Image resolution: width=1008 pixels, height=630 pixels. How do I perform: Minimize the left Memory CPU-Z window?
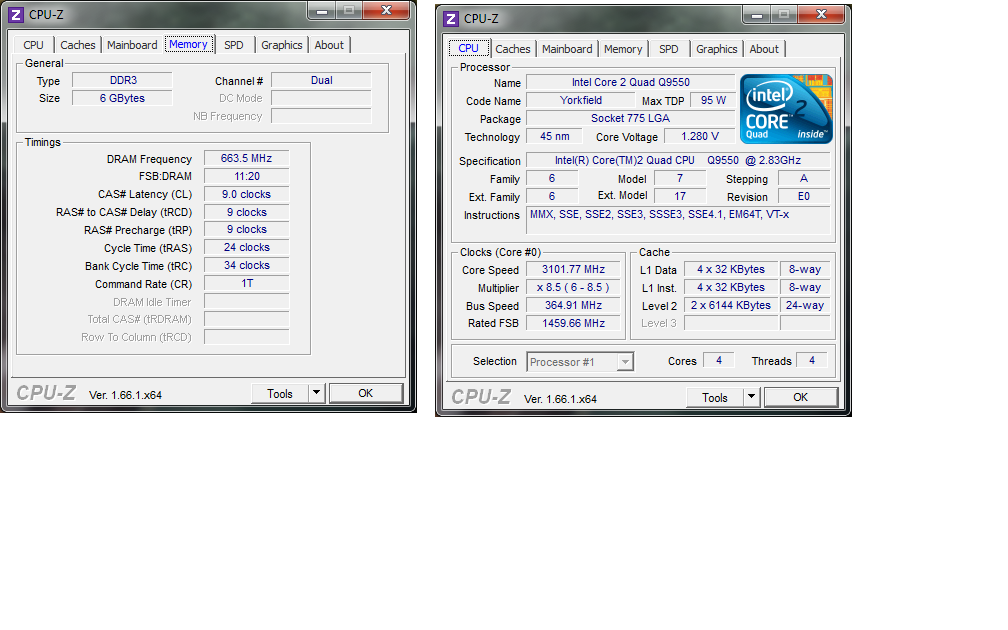click(x=322, y=10)
